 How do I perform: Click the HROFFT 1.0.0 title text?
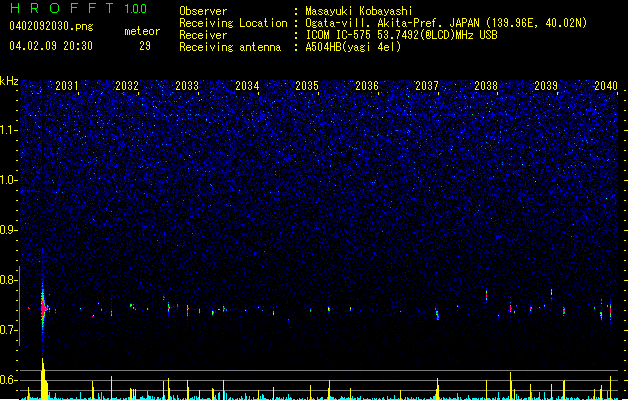point(78,8)
